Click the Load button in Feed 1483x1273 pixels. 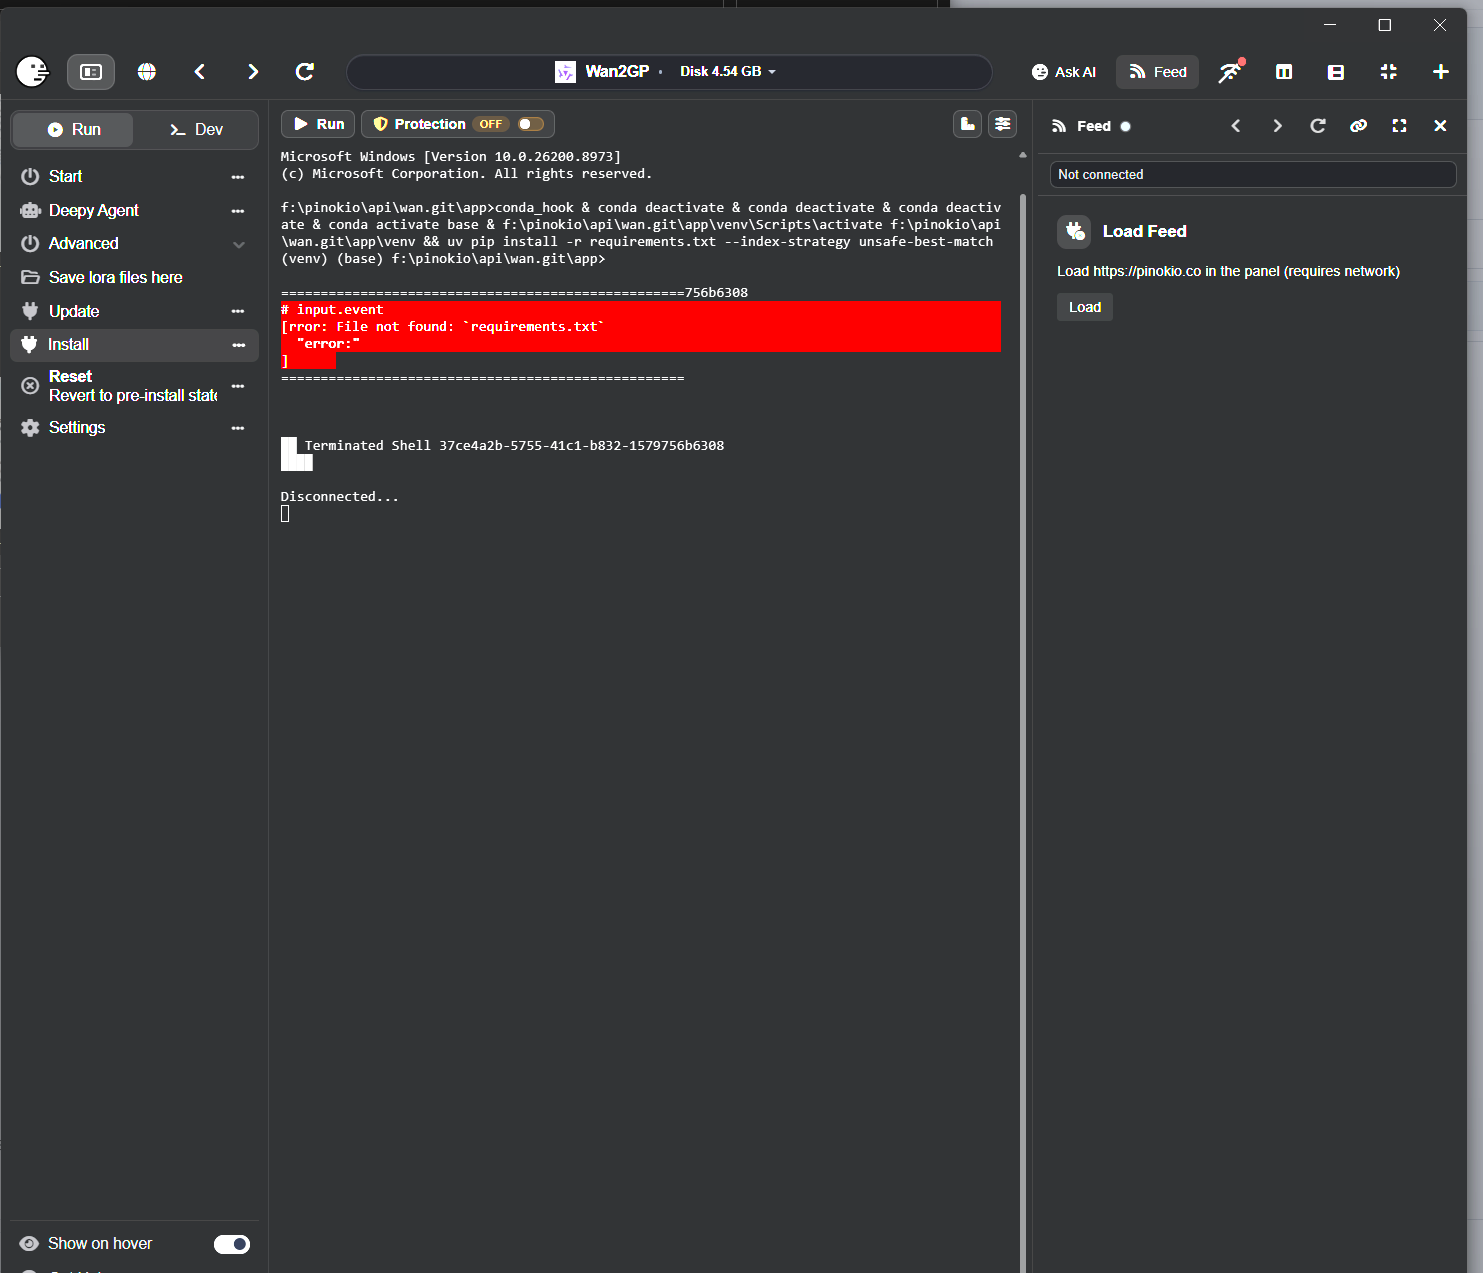[1085, 307]
